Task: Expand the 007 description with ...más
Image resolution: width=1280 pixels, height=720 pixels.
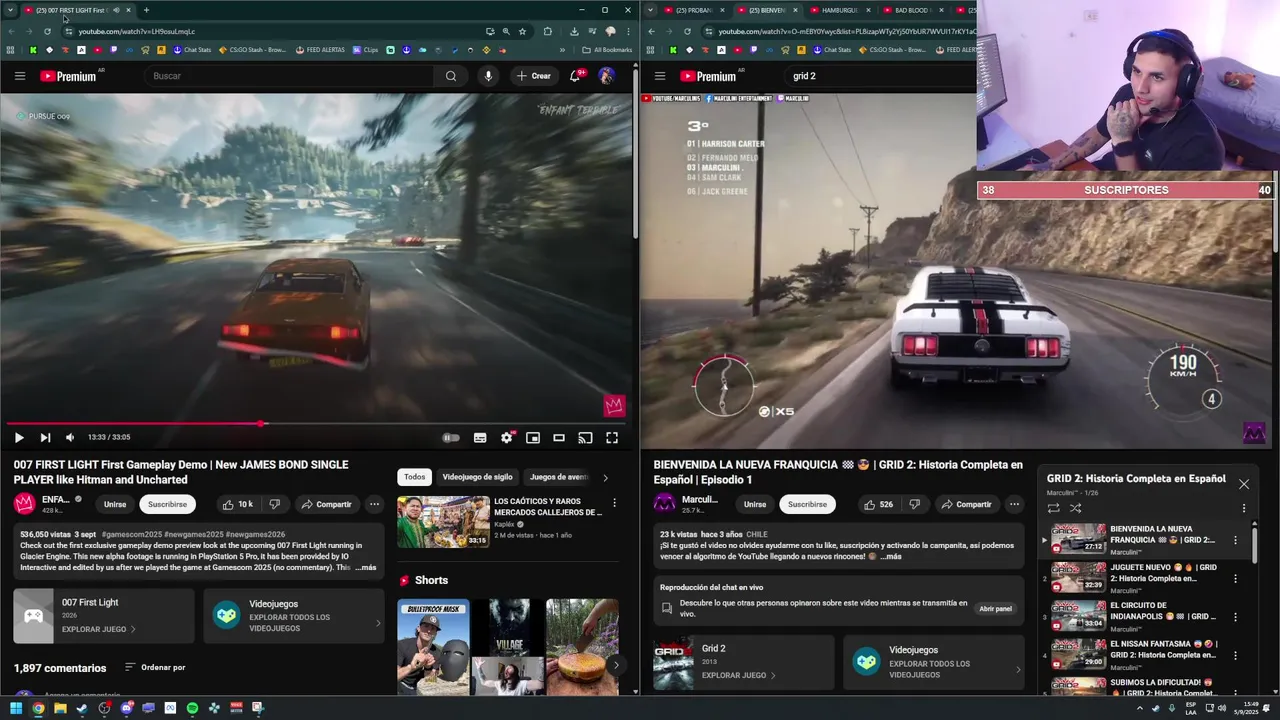Action: tap(366, 568)
